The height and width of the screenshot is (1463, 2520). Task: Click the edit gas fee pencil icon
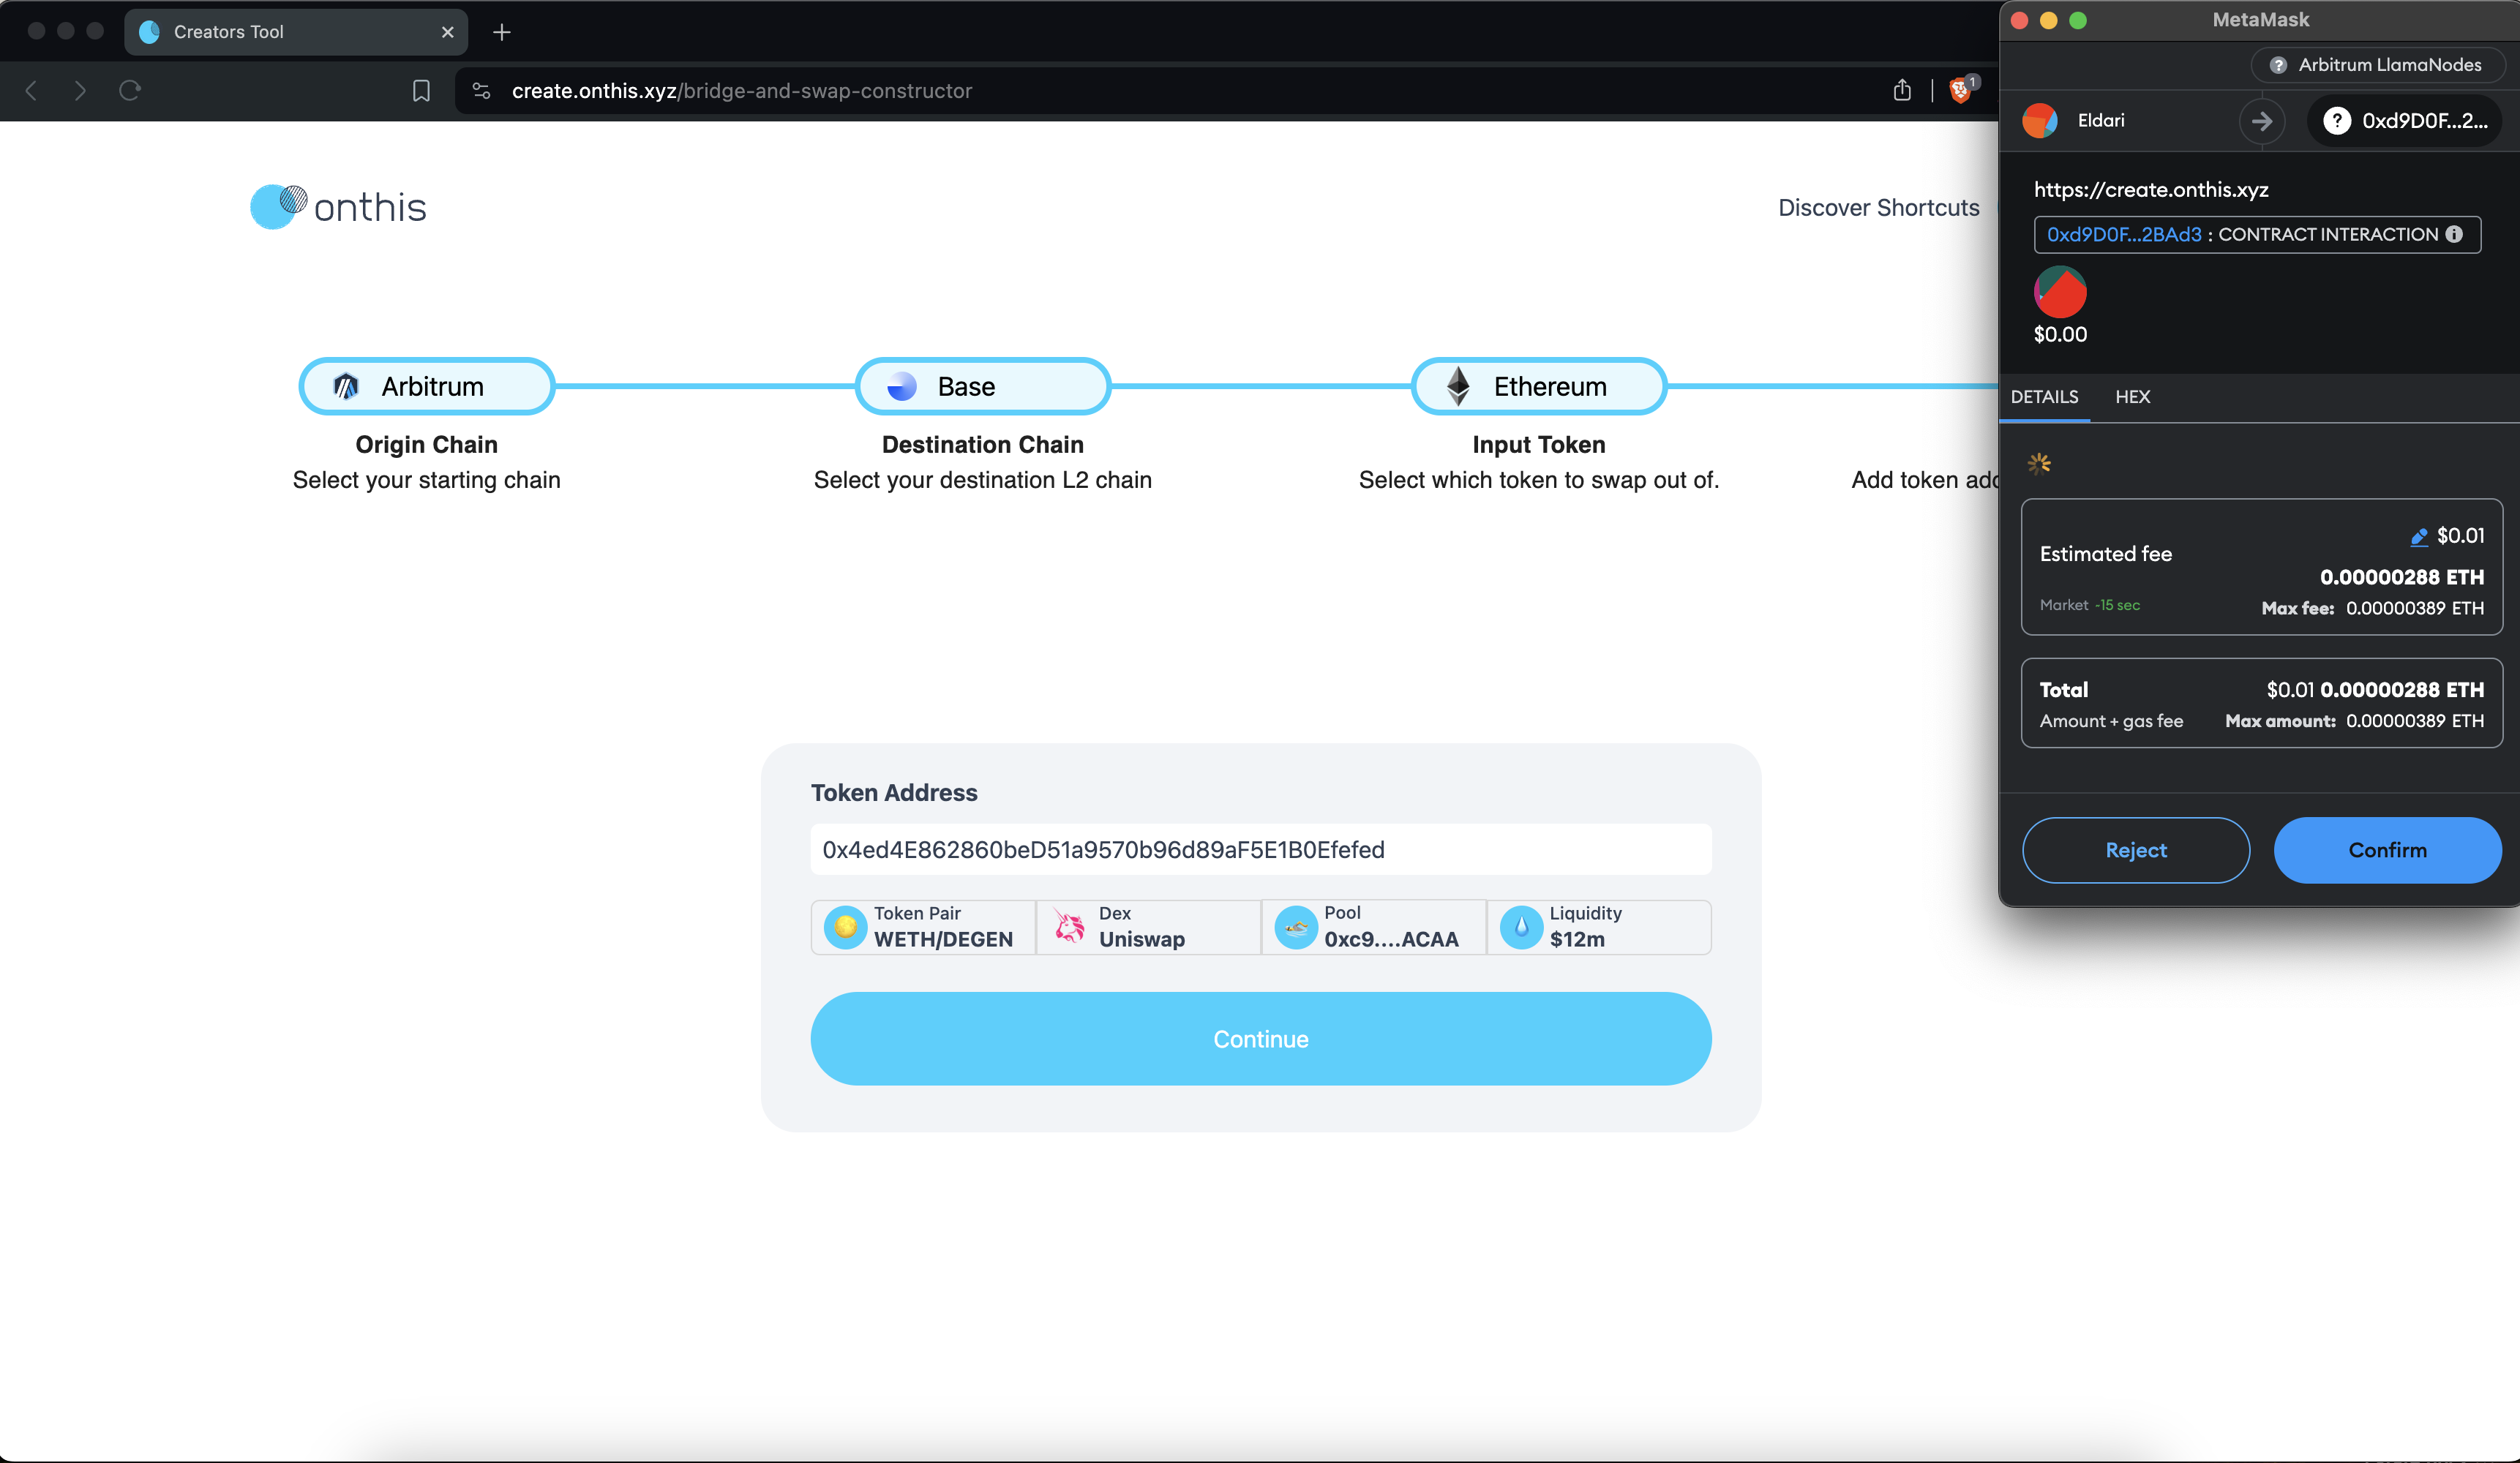point(2419,537)
